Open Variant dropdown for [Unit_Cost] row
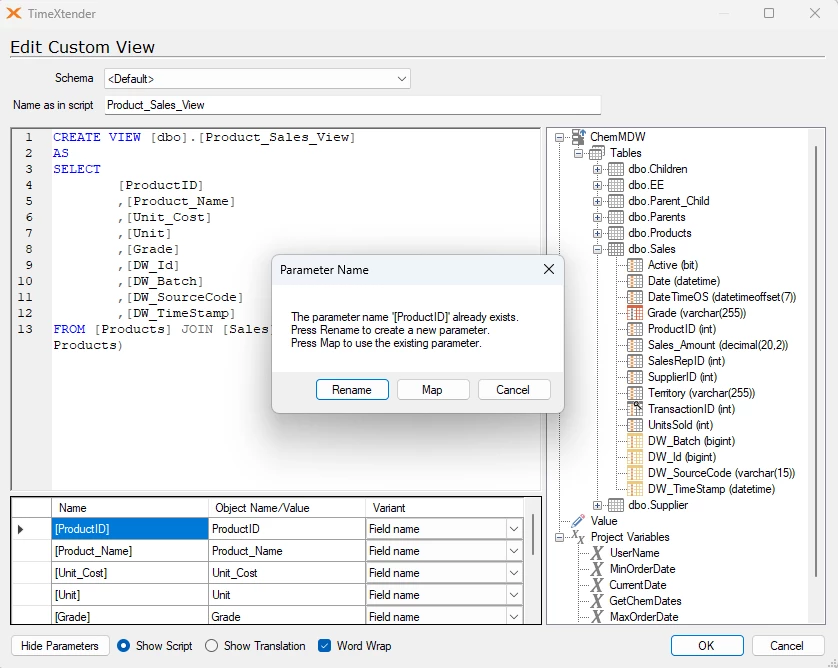The height and width of the screenshot is (668, 838). tap(514, 573)
